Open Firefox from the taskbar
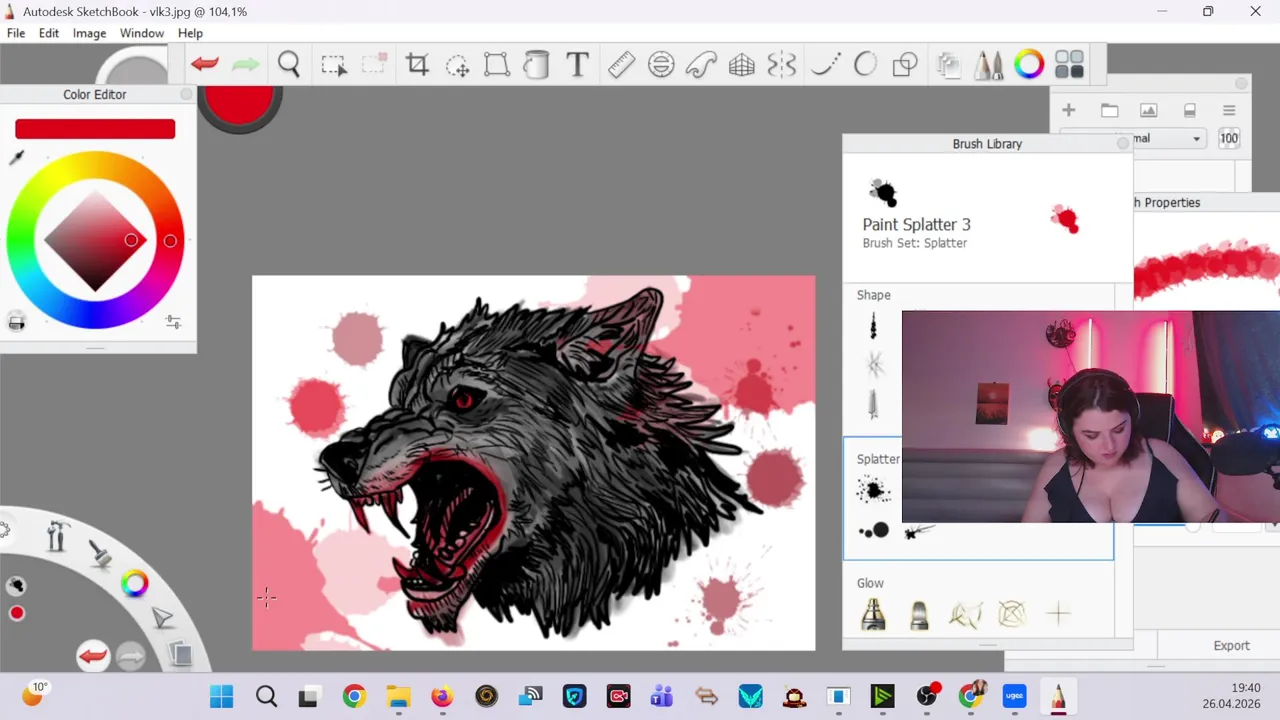1280x720 pixels. coord(442,696)
